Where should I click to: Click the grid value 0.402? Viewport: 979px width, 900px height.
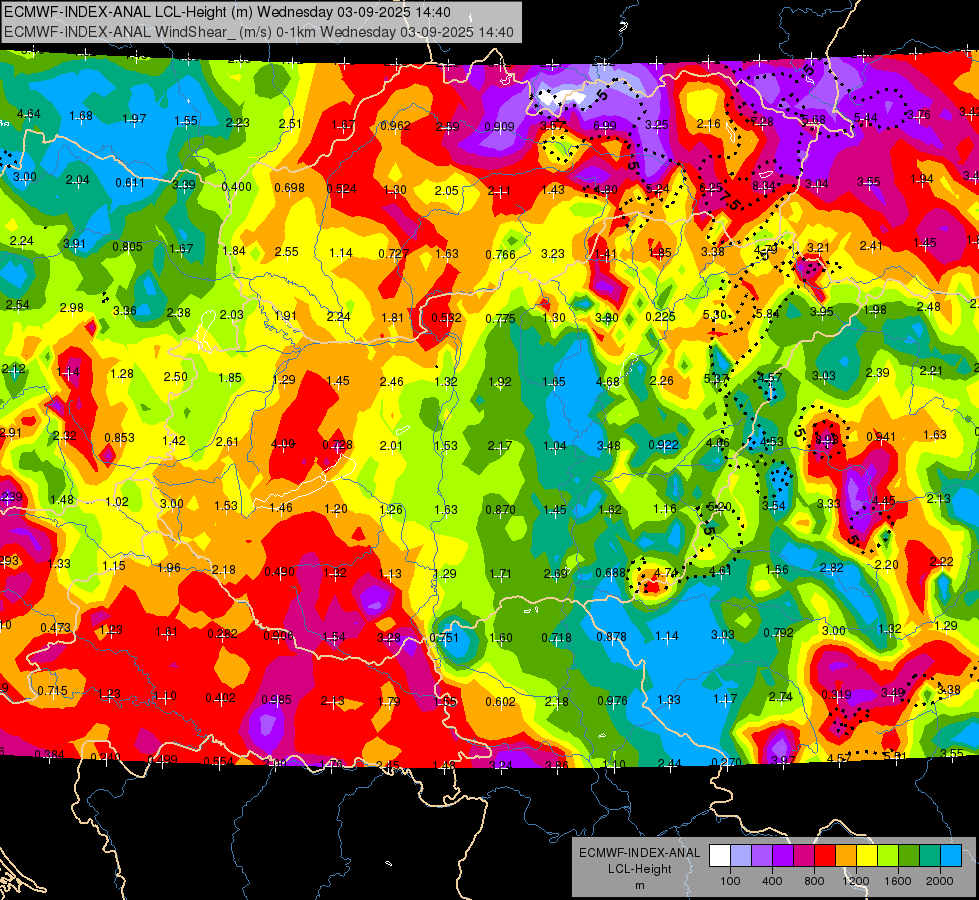(220, 698)
